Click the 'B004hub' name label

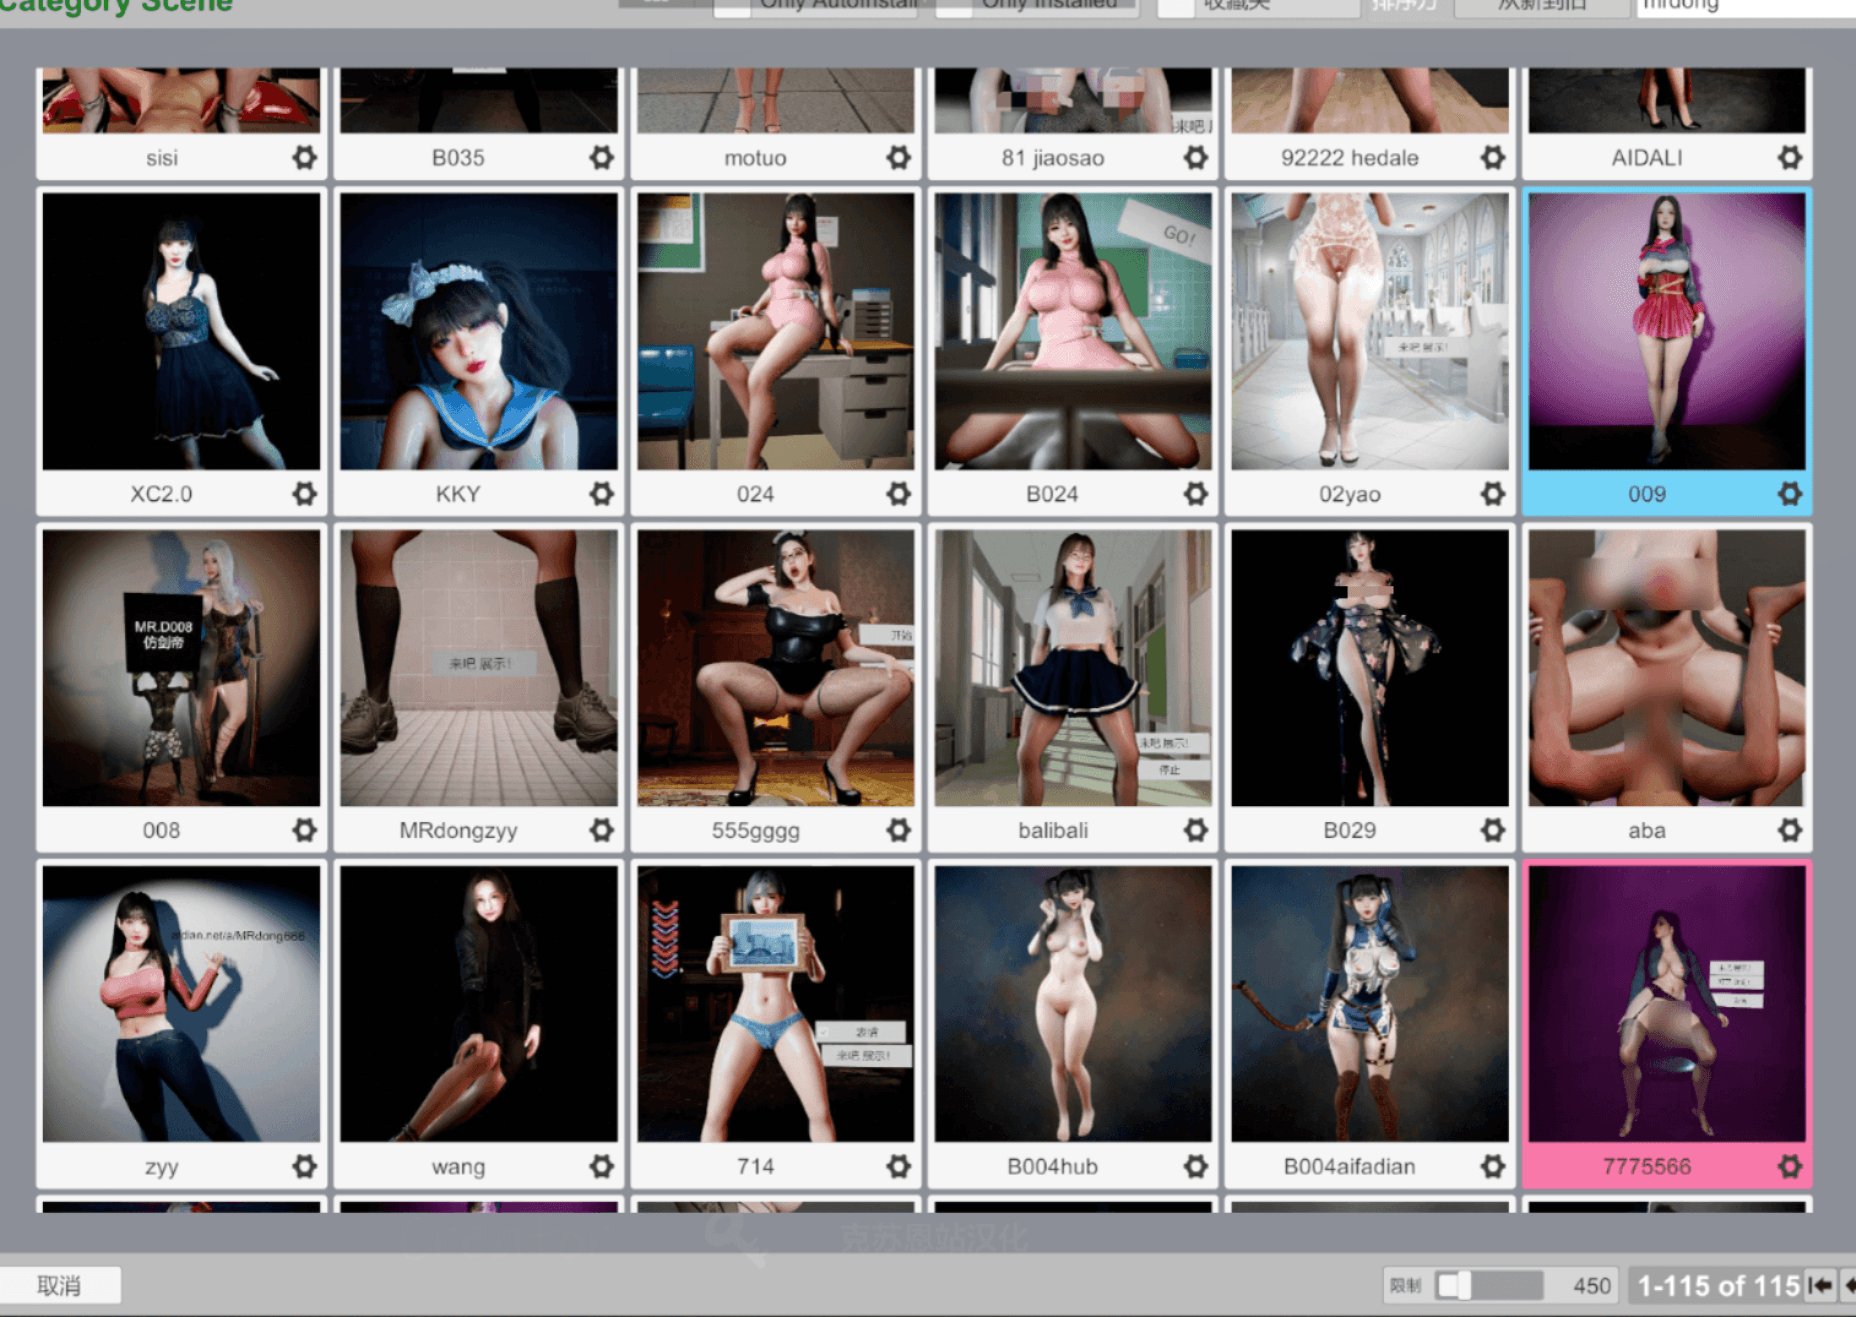point(1052,1166)
